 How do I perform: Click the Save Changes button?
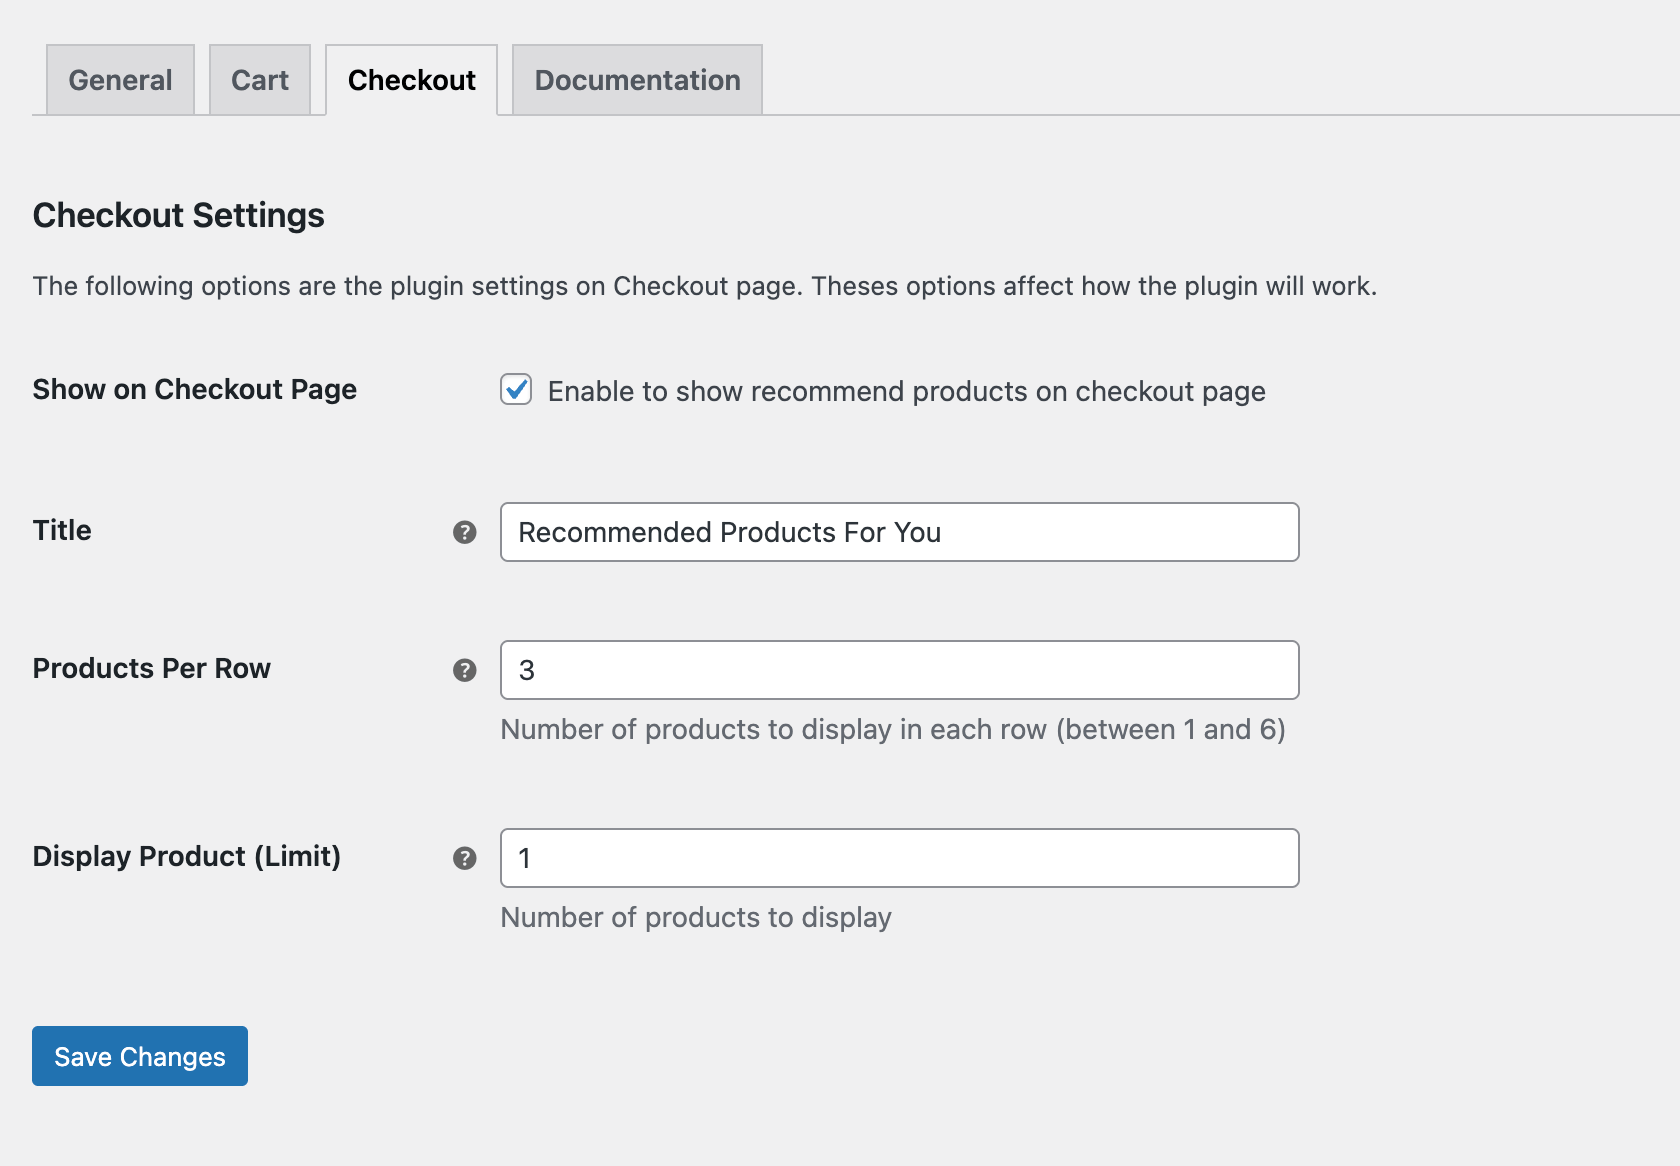point(139,1056)
